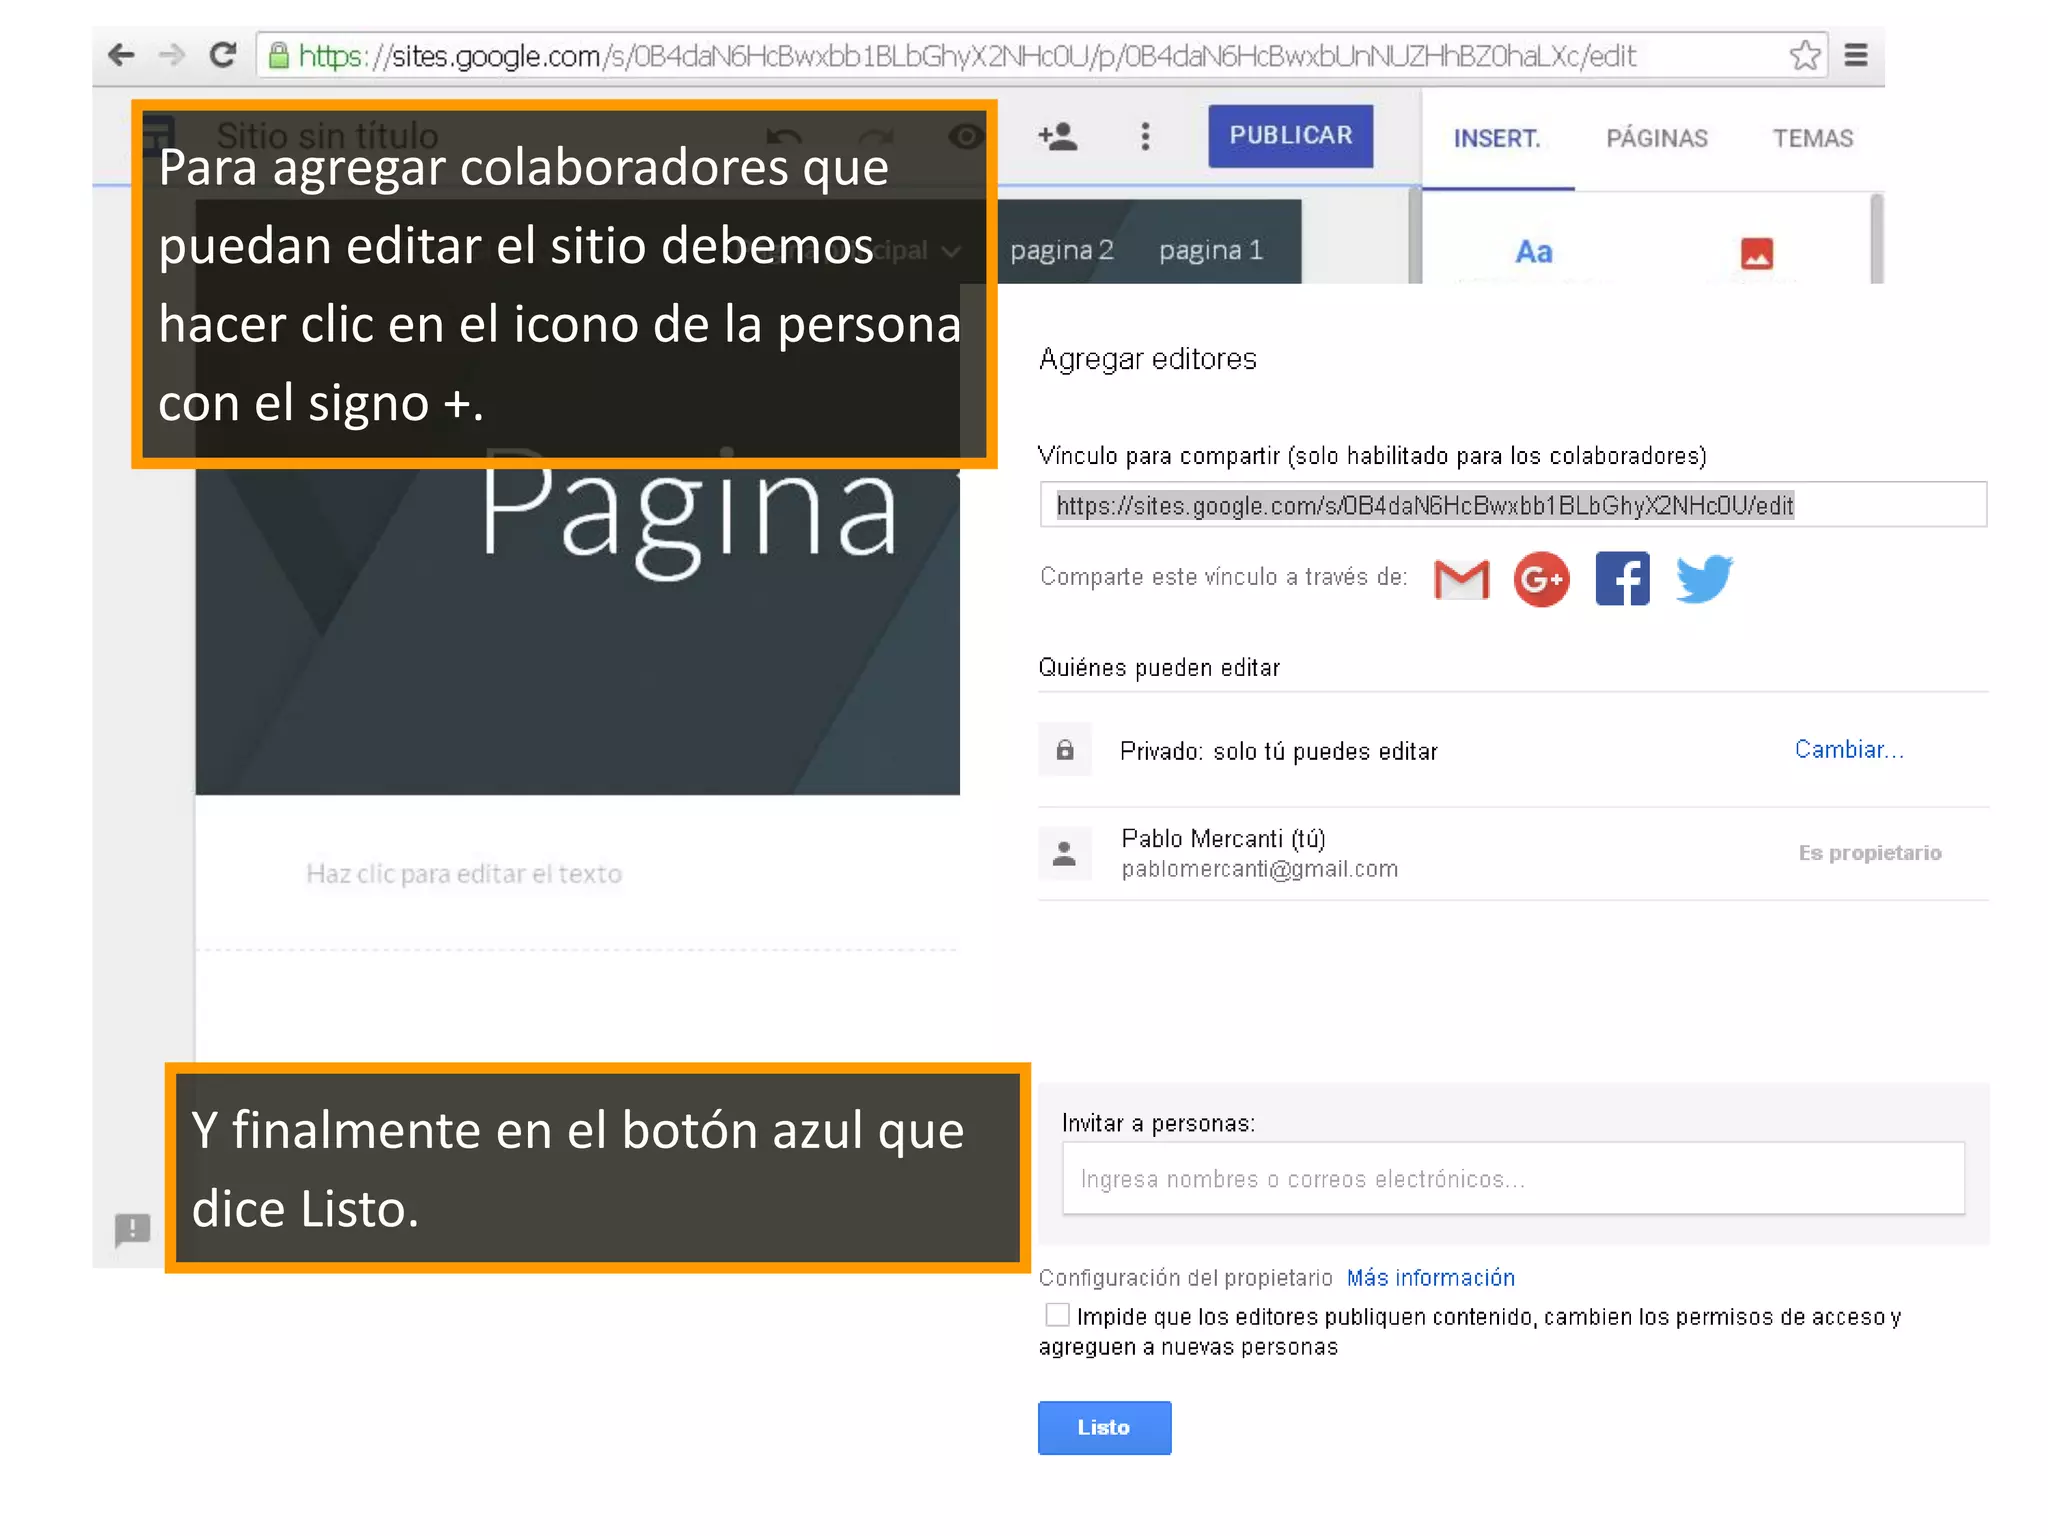This screenshot has width=2048, height=1536.
Task: Click the browser back arrow
Action: tap(121, 55)
